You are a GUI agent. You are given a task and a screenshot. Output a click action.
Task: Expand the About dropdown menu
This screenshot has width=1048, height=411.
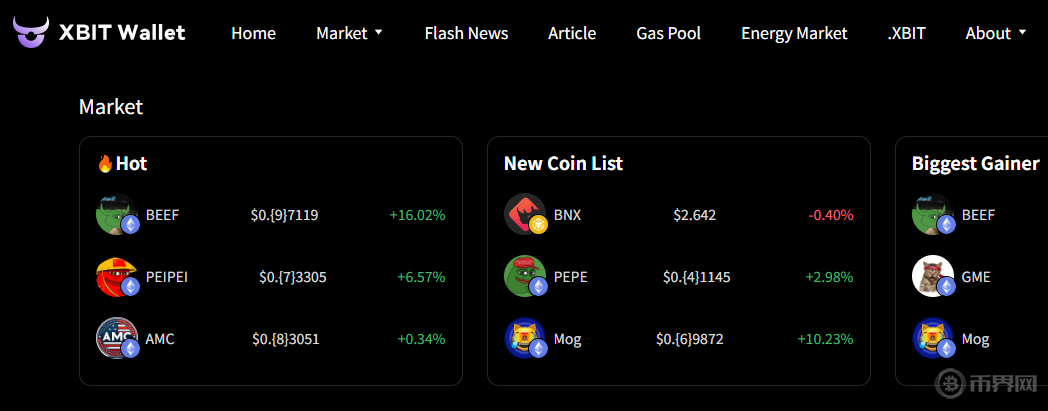click(995, 33)
